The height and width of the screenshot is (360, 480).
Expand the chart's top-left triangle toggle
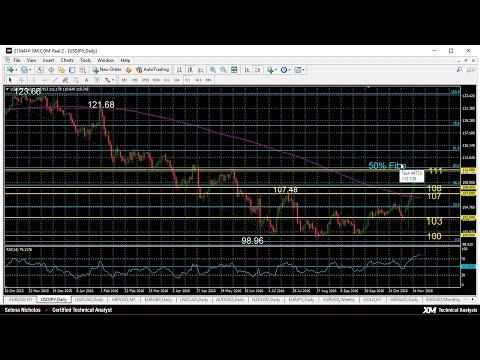pyautogui.click(x=7, y=89)
